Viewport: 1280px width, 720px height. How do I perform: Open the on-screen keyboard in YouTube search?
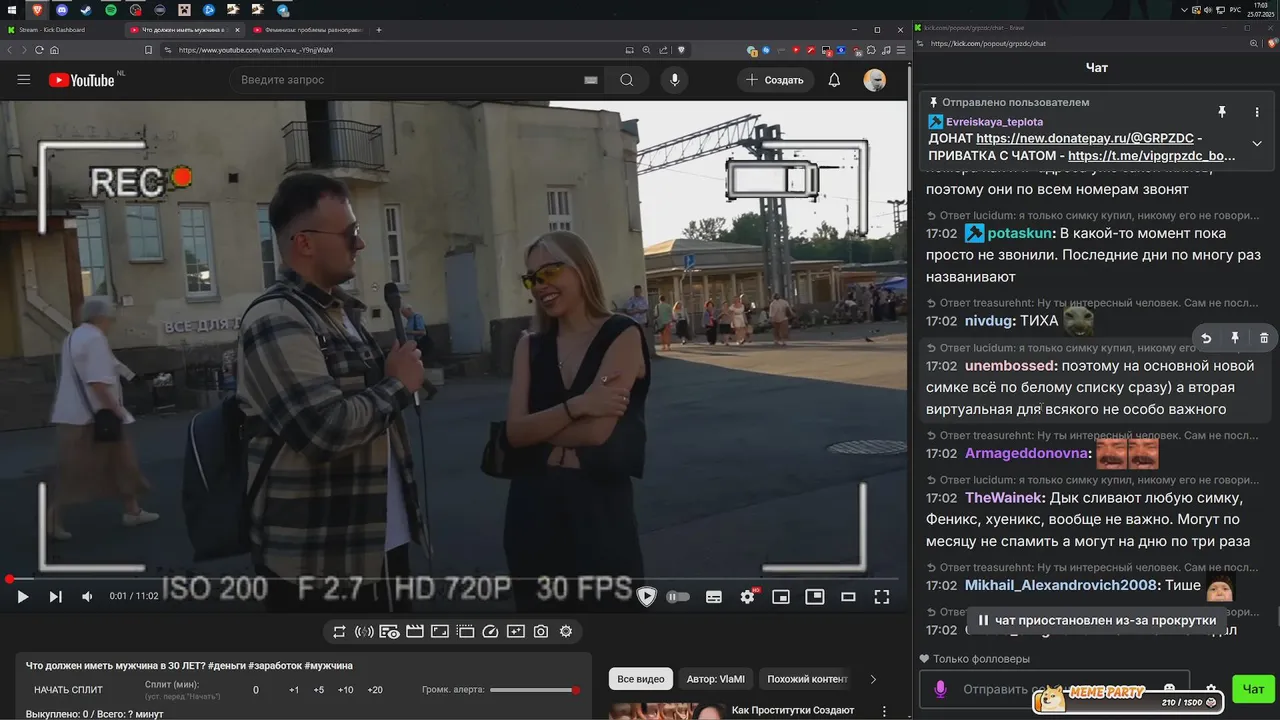click(x=590, y=80)
